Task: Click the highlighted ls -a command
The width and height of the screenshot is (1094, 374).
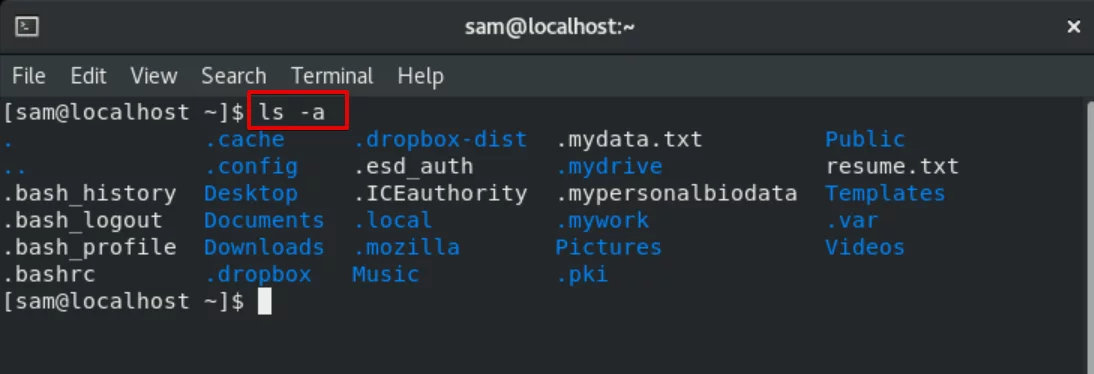Action: pos(297,110)
